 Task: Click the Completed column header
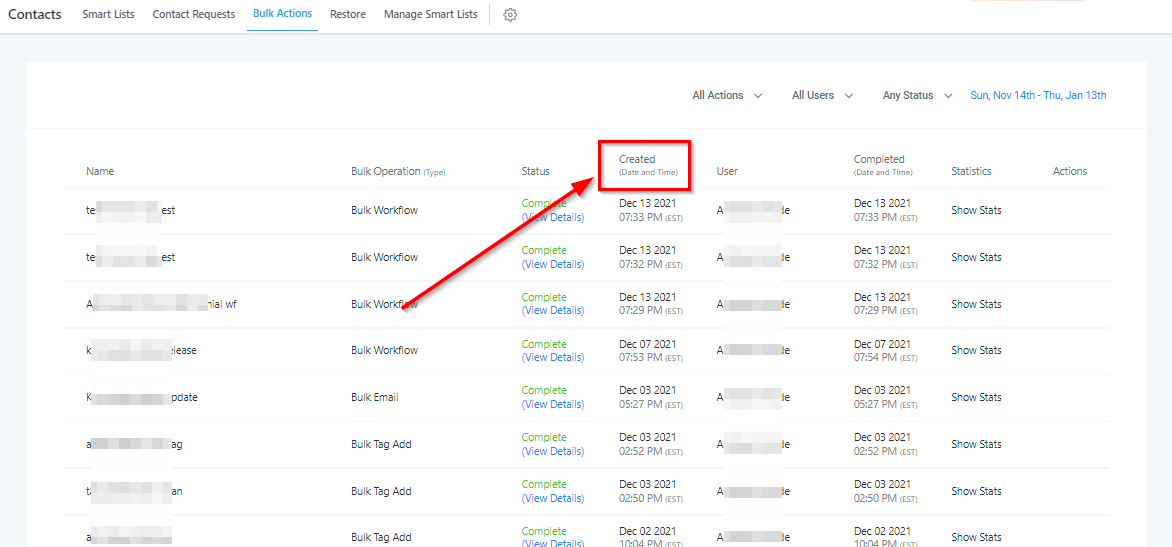(879, 160)
